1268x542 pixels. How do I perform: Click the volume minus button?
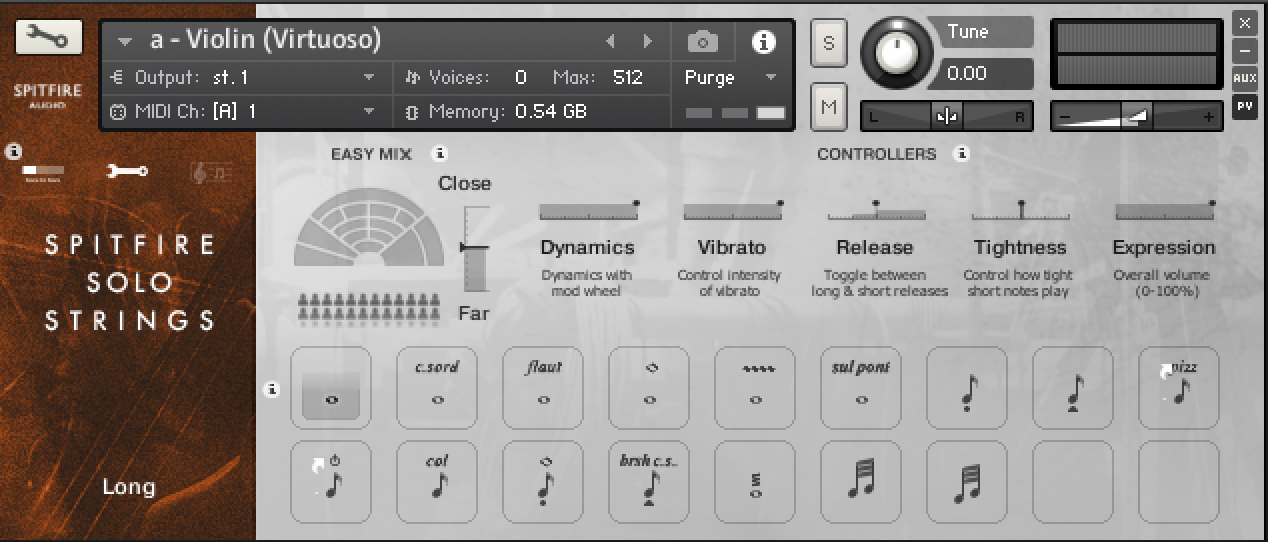pos(1066,117)
